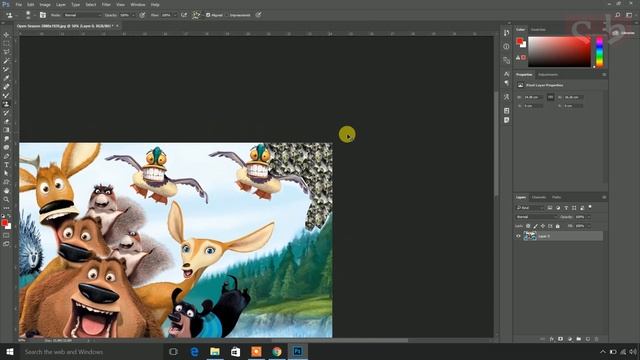Open the collapsed Character panel icon
The width and height of the screenshot is (640, 360).
tap(507, 74)
